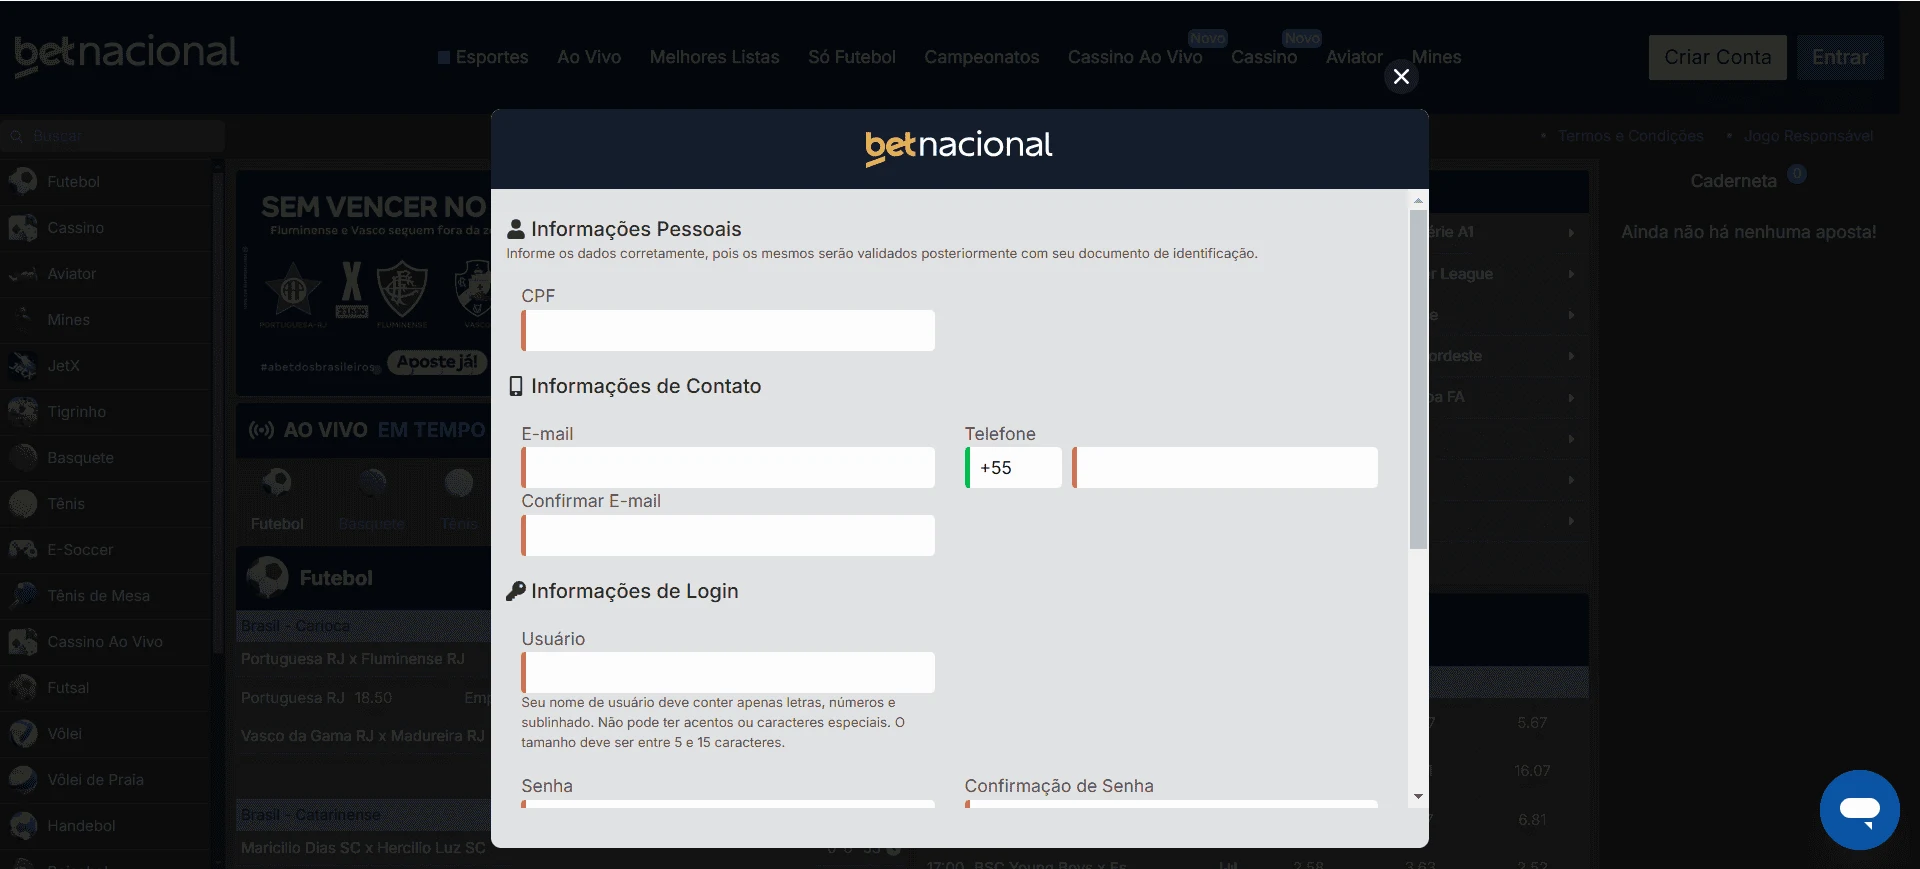1920x869 pixels.
Task: Open the Vasco da Gama RJ x Madureira RJ match
Action: [x=363, y=736]
